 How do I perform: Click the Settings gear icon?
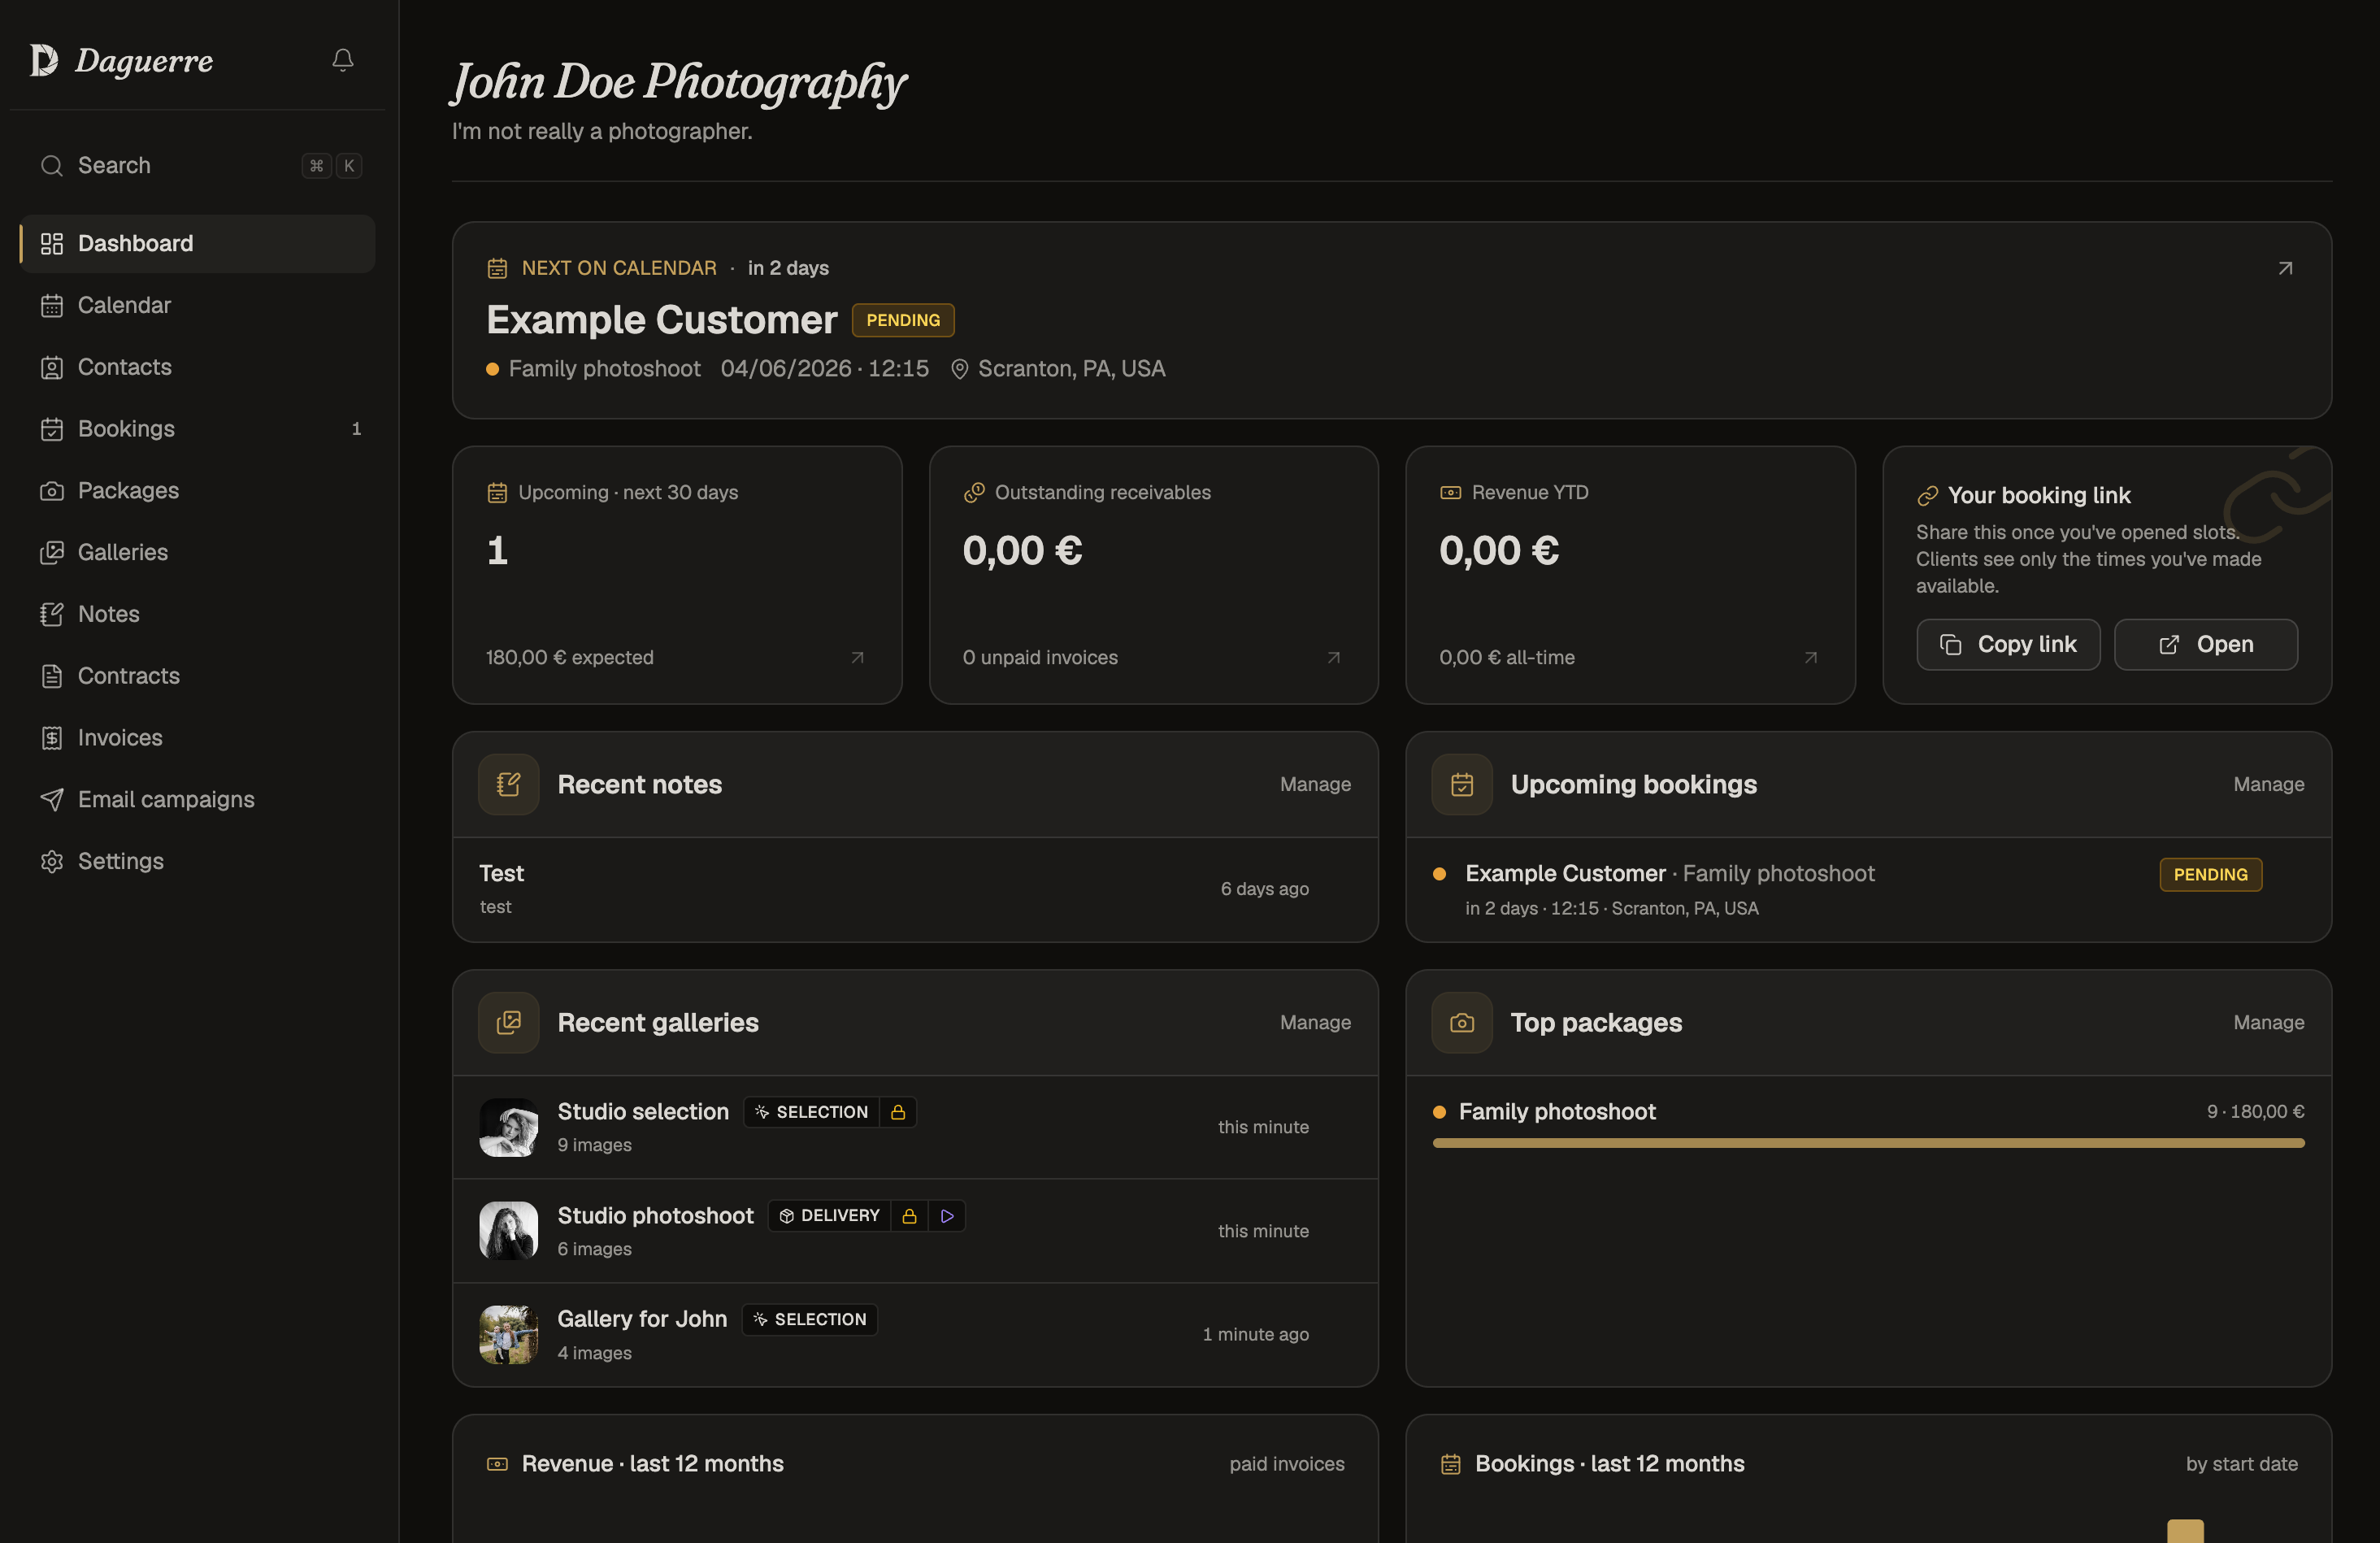[52, 861]
